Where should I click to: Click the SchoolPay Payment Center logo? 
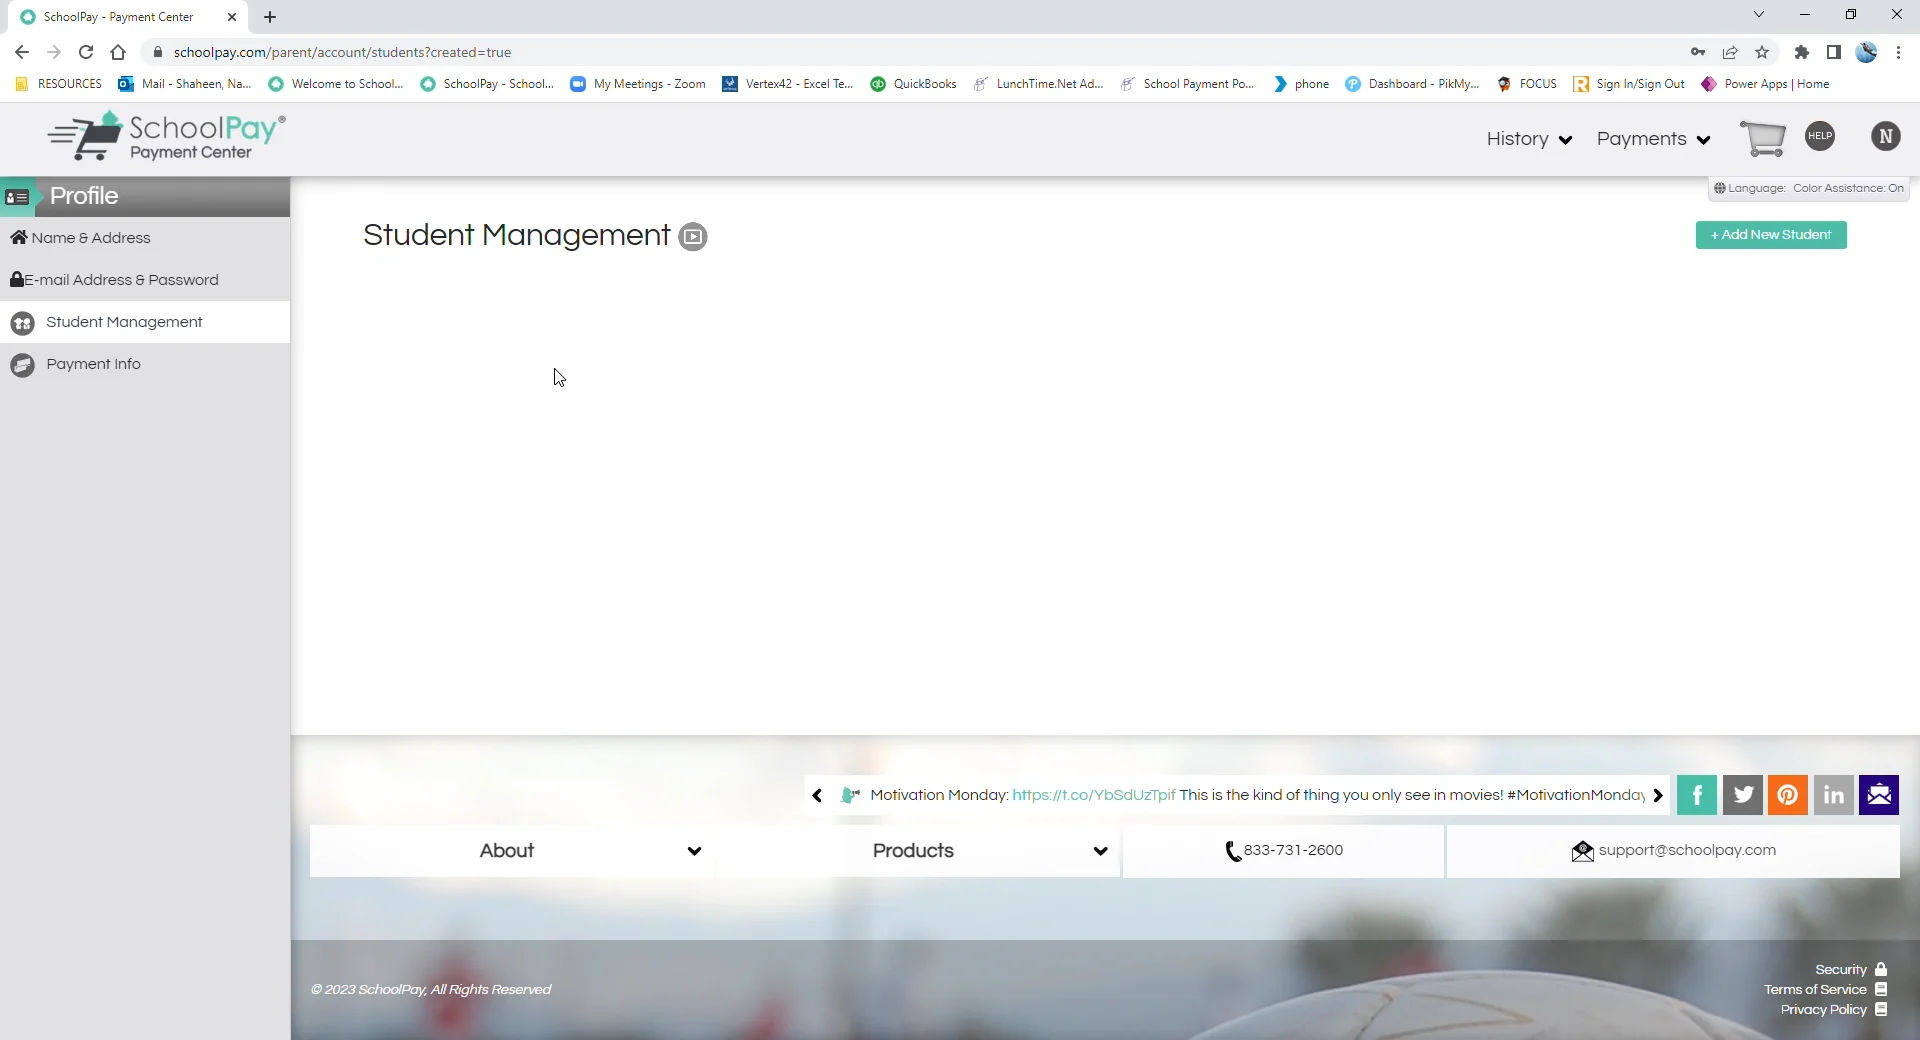[x=167, y=136]
